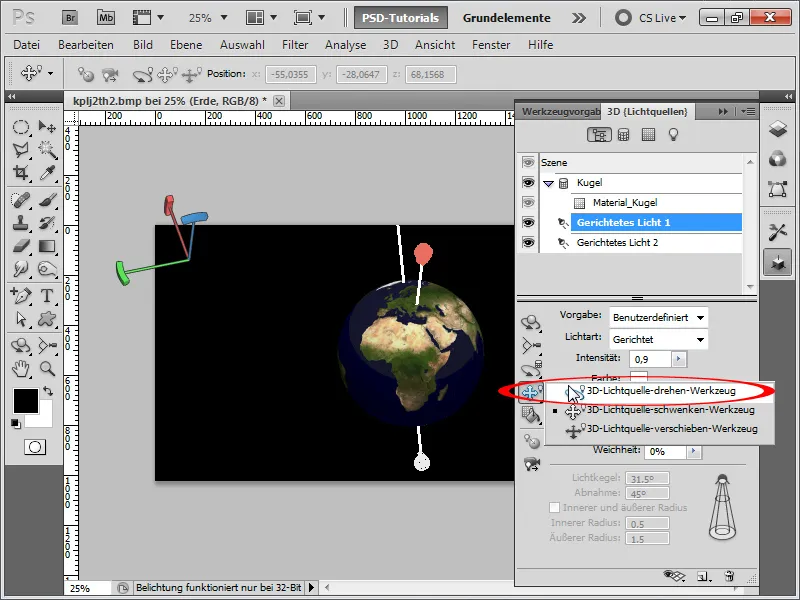Hide the Kugel mesh

point(528,183)
